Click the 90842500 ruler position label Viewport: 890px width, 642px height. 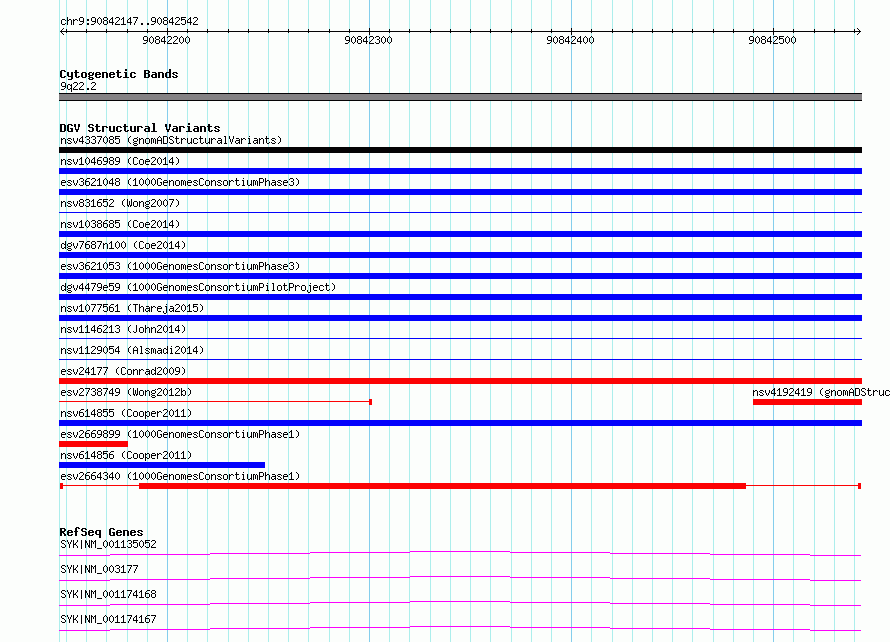click(x=773, y=40)
